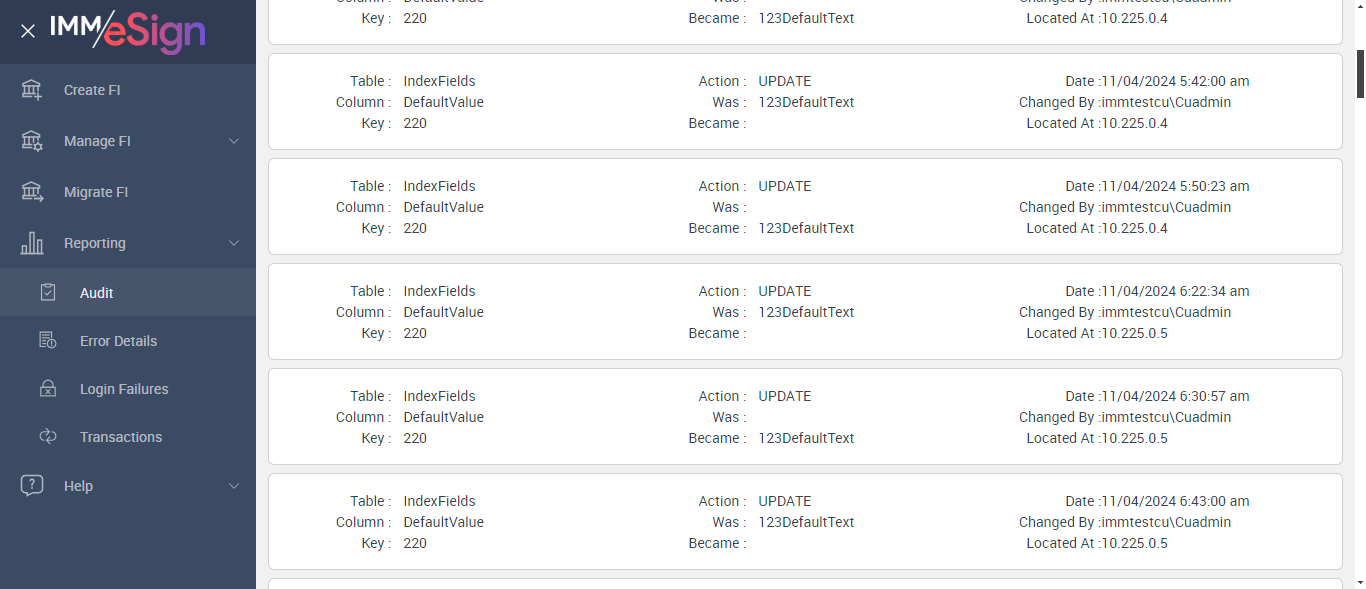Viewport: 1366px width, 589px height.
Task: Click the Audit clipboard icon
Action: [48, 293]
